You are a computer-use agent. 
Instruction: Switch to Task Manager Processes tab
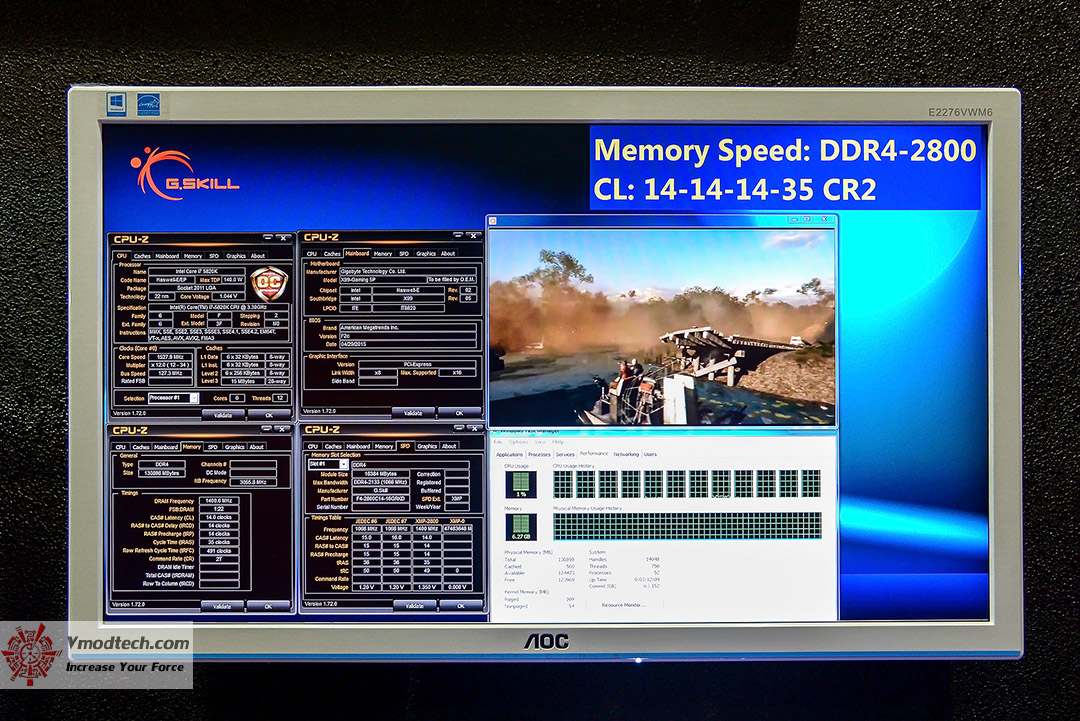(x=539, y=454)
